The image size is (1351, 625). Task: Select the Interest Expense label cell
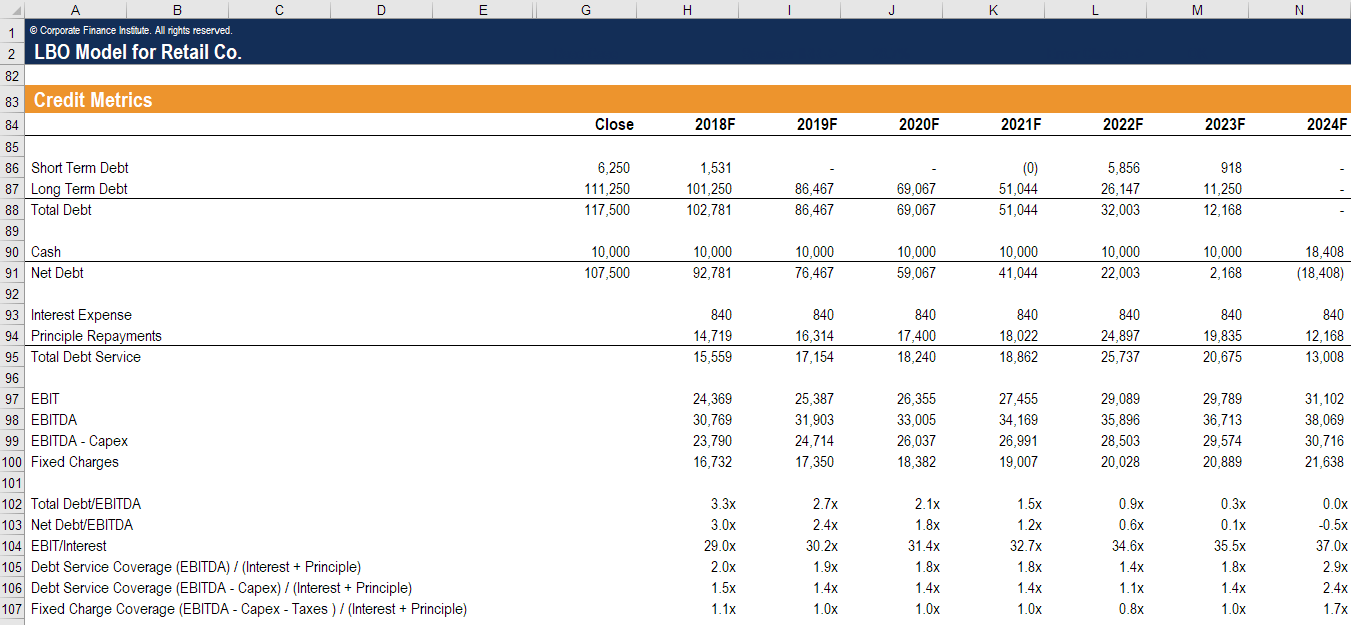tap(82, 314)
